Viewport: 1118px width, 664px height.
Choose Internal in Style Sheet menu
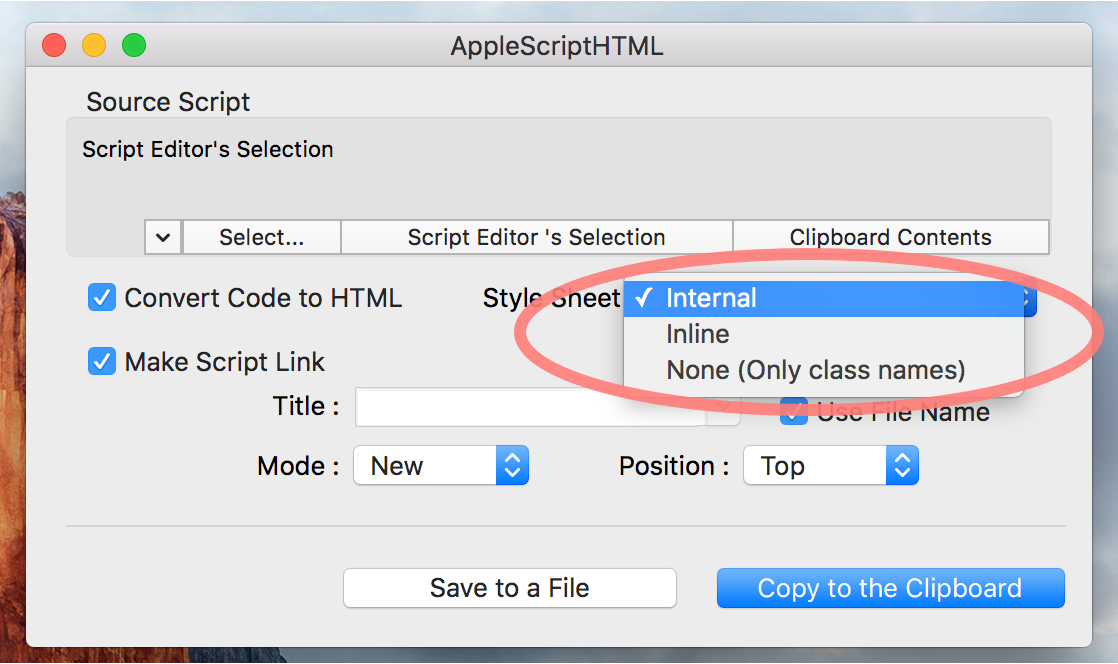(824, 298)
